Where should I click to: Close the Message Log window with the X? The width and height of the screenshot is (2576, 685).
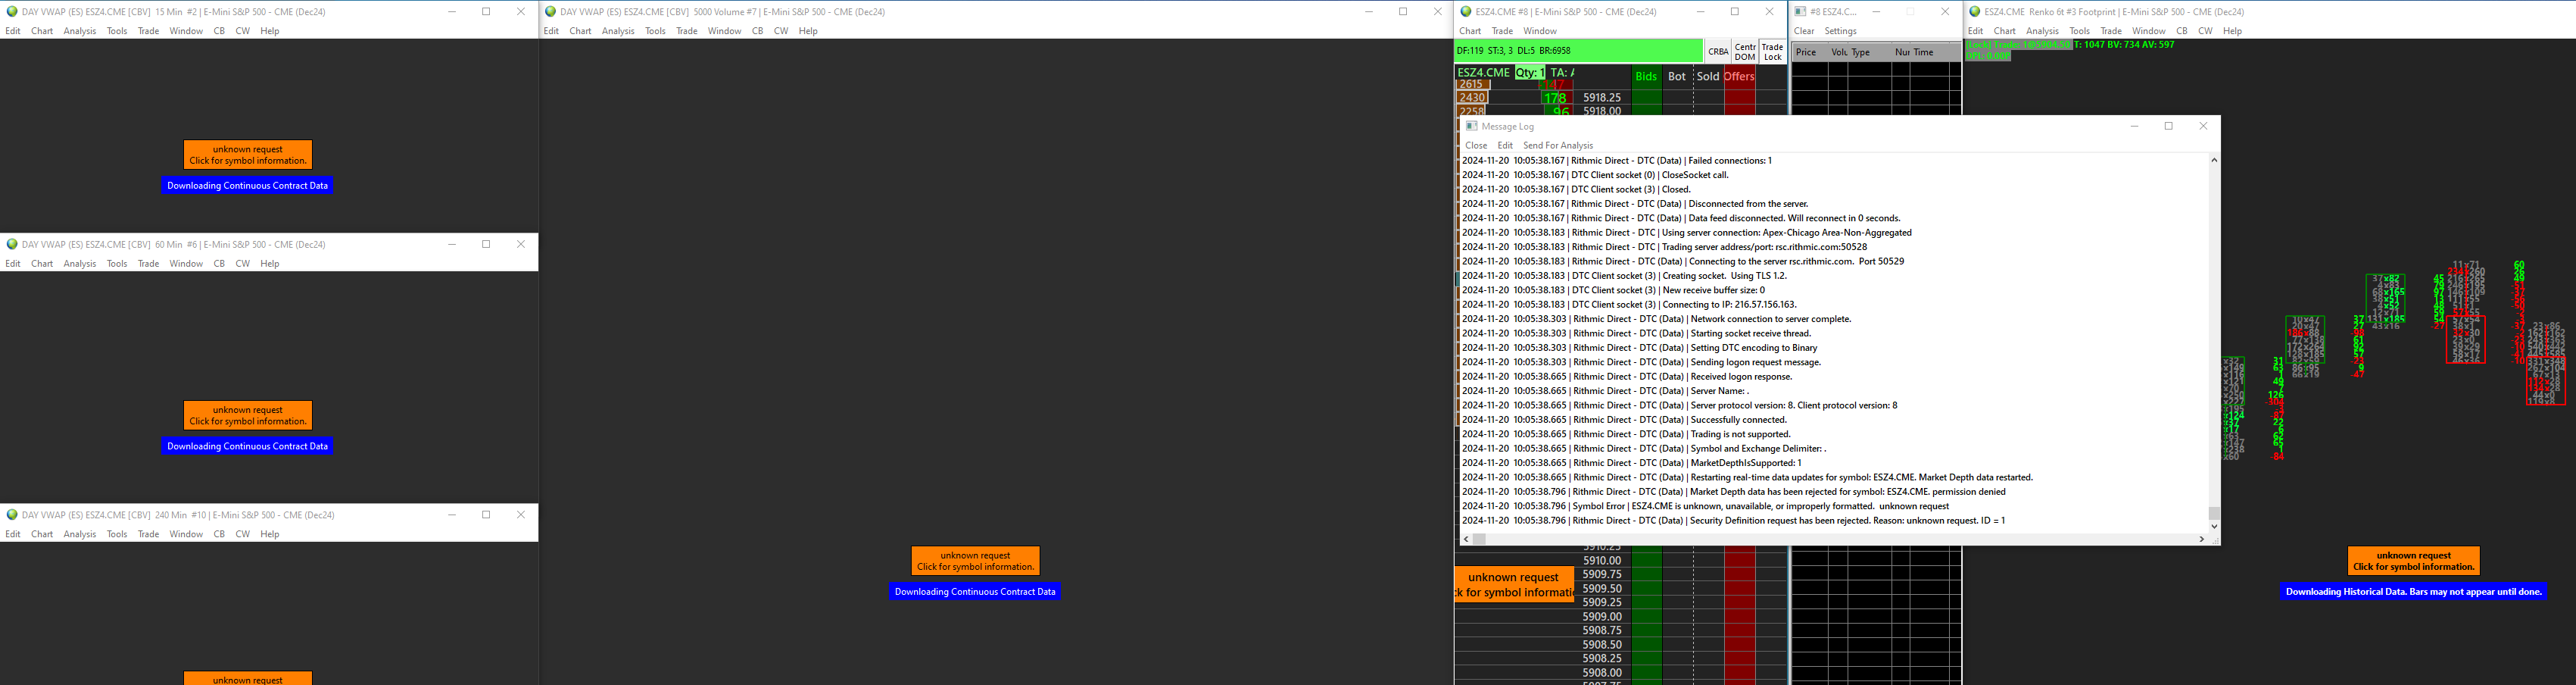[2203, 126]
